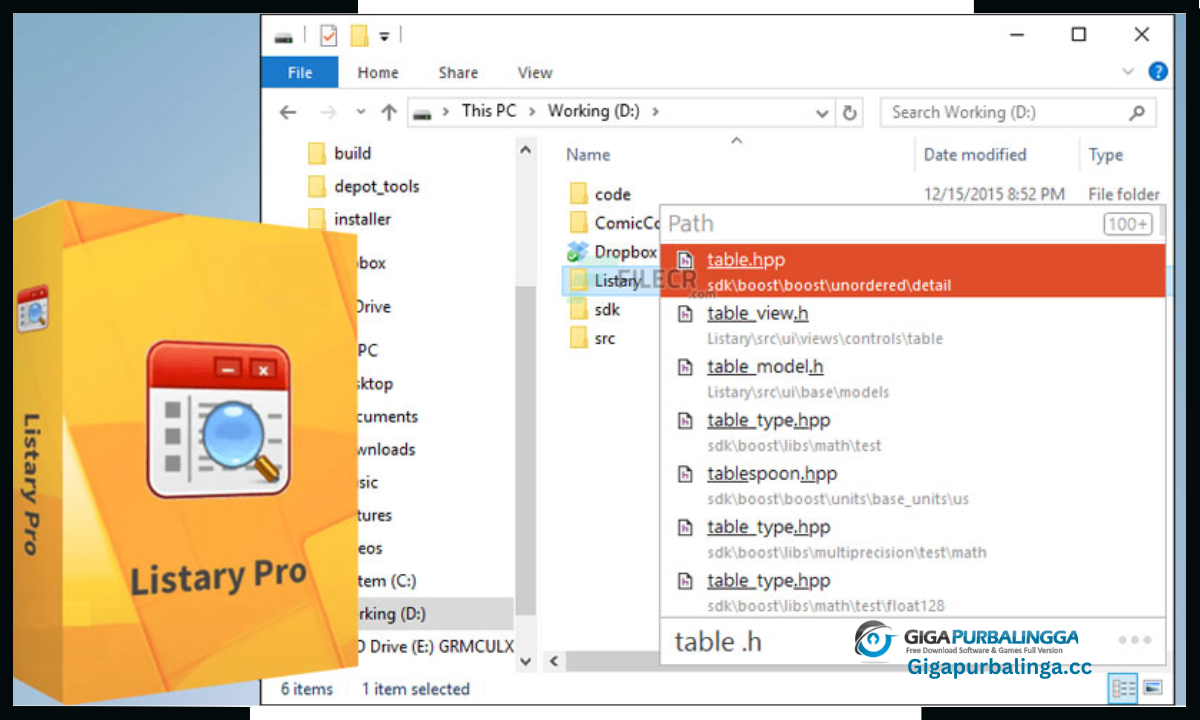This screenshot has height=720, width=1200.
Task: Click 'This PC' in the address bar
Action: (x=489, y=111)
